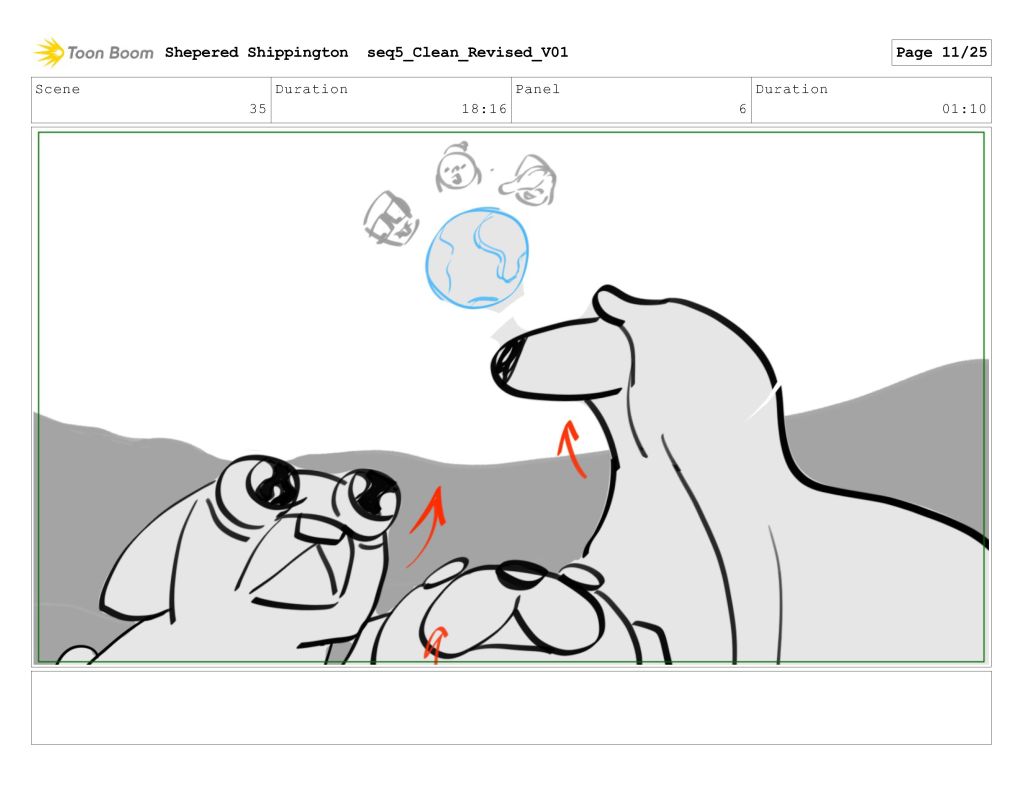Select the gray sketch left of the globe
This screenshot has height=791, width=1024.
click(390, 218)
